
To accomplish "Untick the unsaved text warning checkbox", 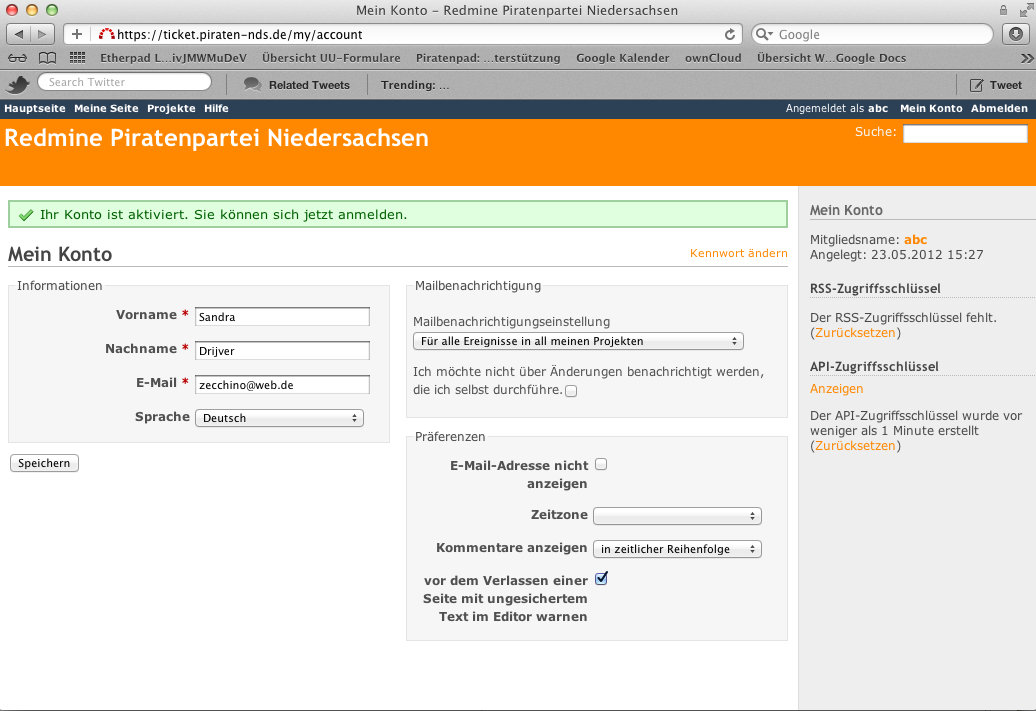I will click(601, 578).
